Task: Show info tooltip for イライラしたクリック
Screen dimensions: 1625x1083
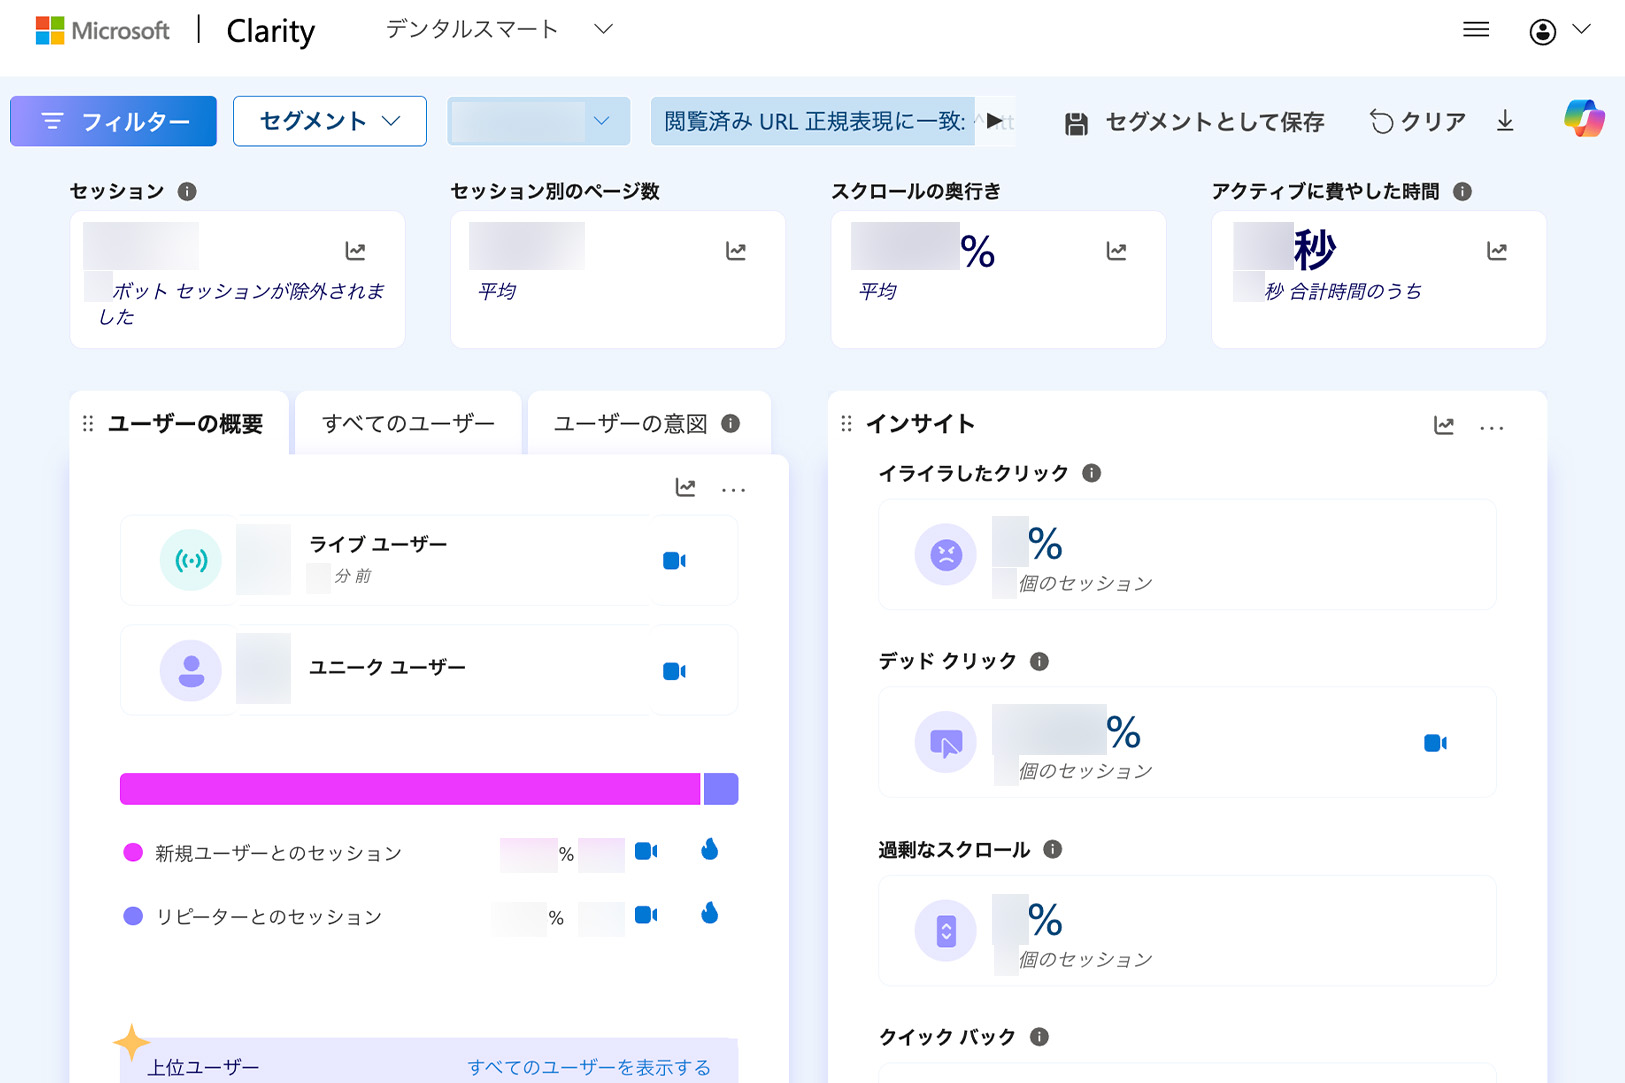Action: (x=1092, y=473)
